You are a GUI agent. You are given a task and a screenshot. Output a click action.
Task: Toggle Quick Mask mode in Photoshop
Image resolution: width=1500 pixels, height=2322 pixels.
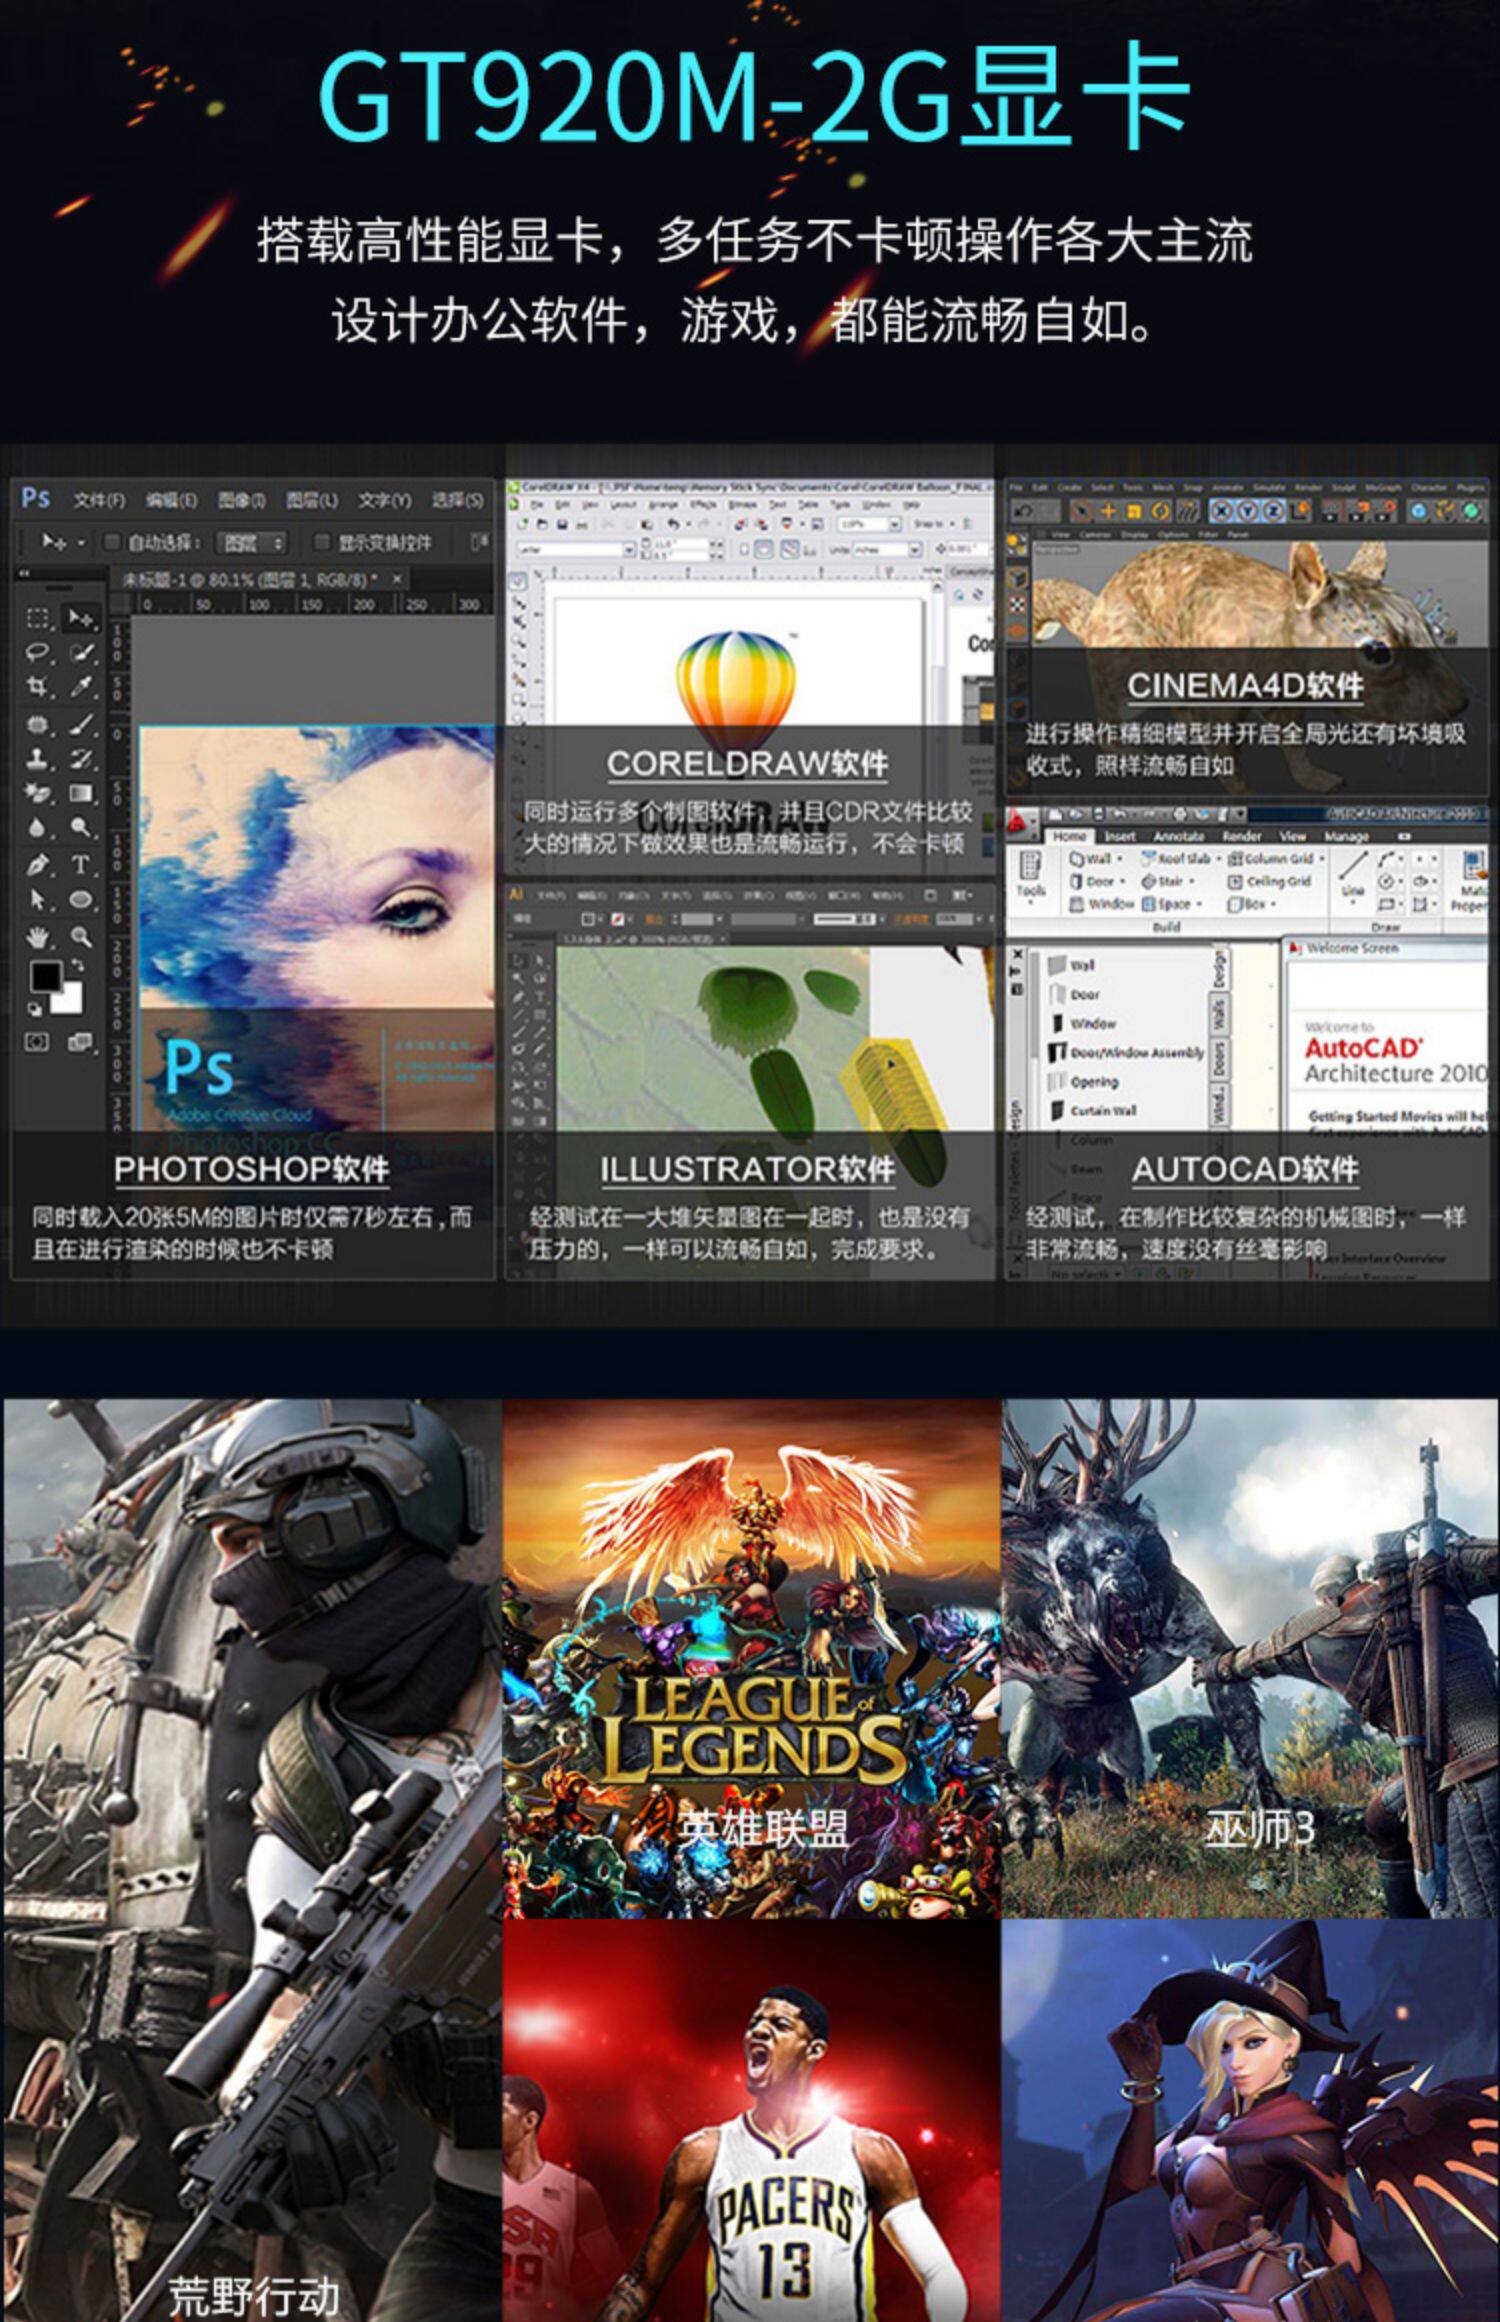pyautogui.click(x=38, y=1043)
